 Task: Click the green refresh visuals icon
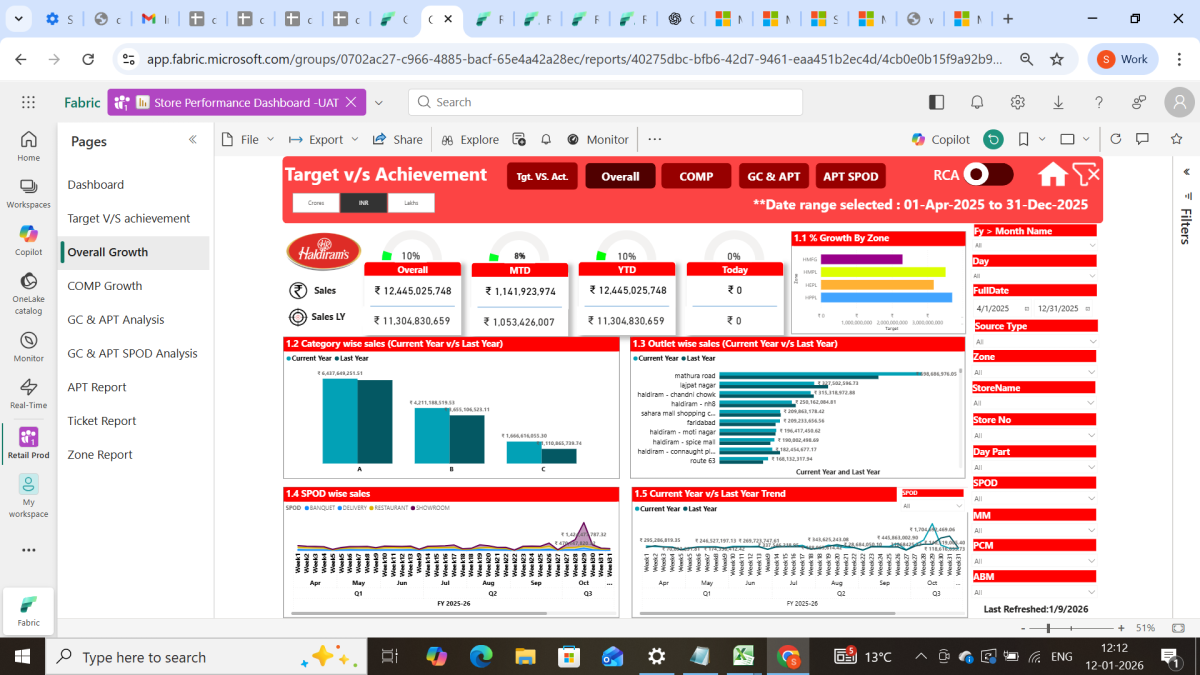click(993, 140)
